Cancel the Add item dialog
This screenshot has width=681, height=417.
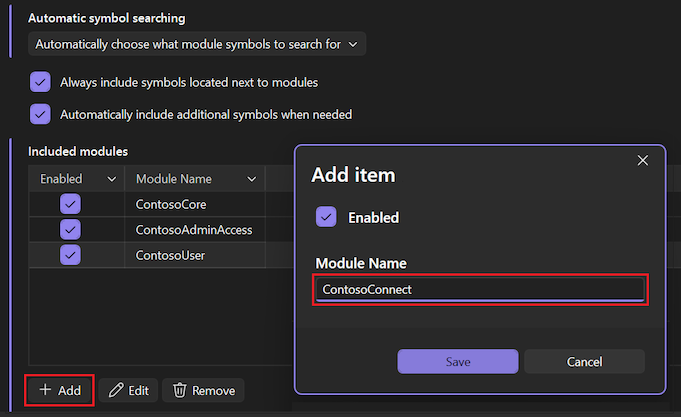(x=584, y=361)
